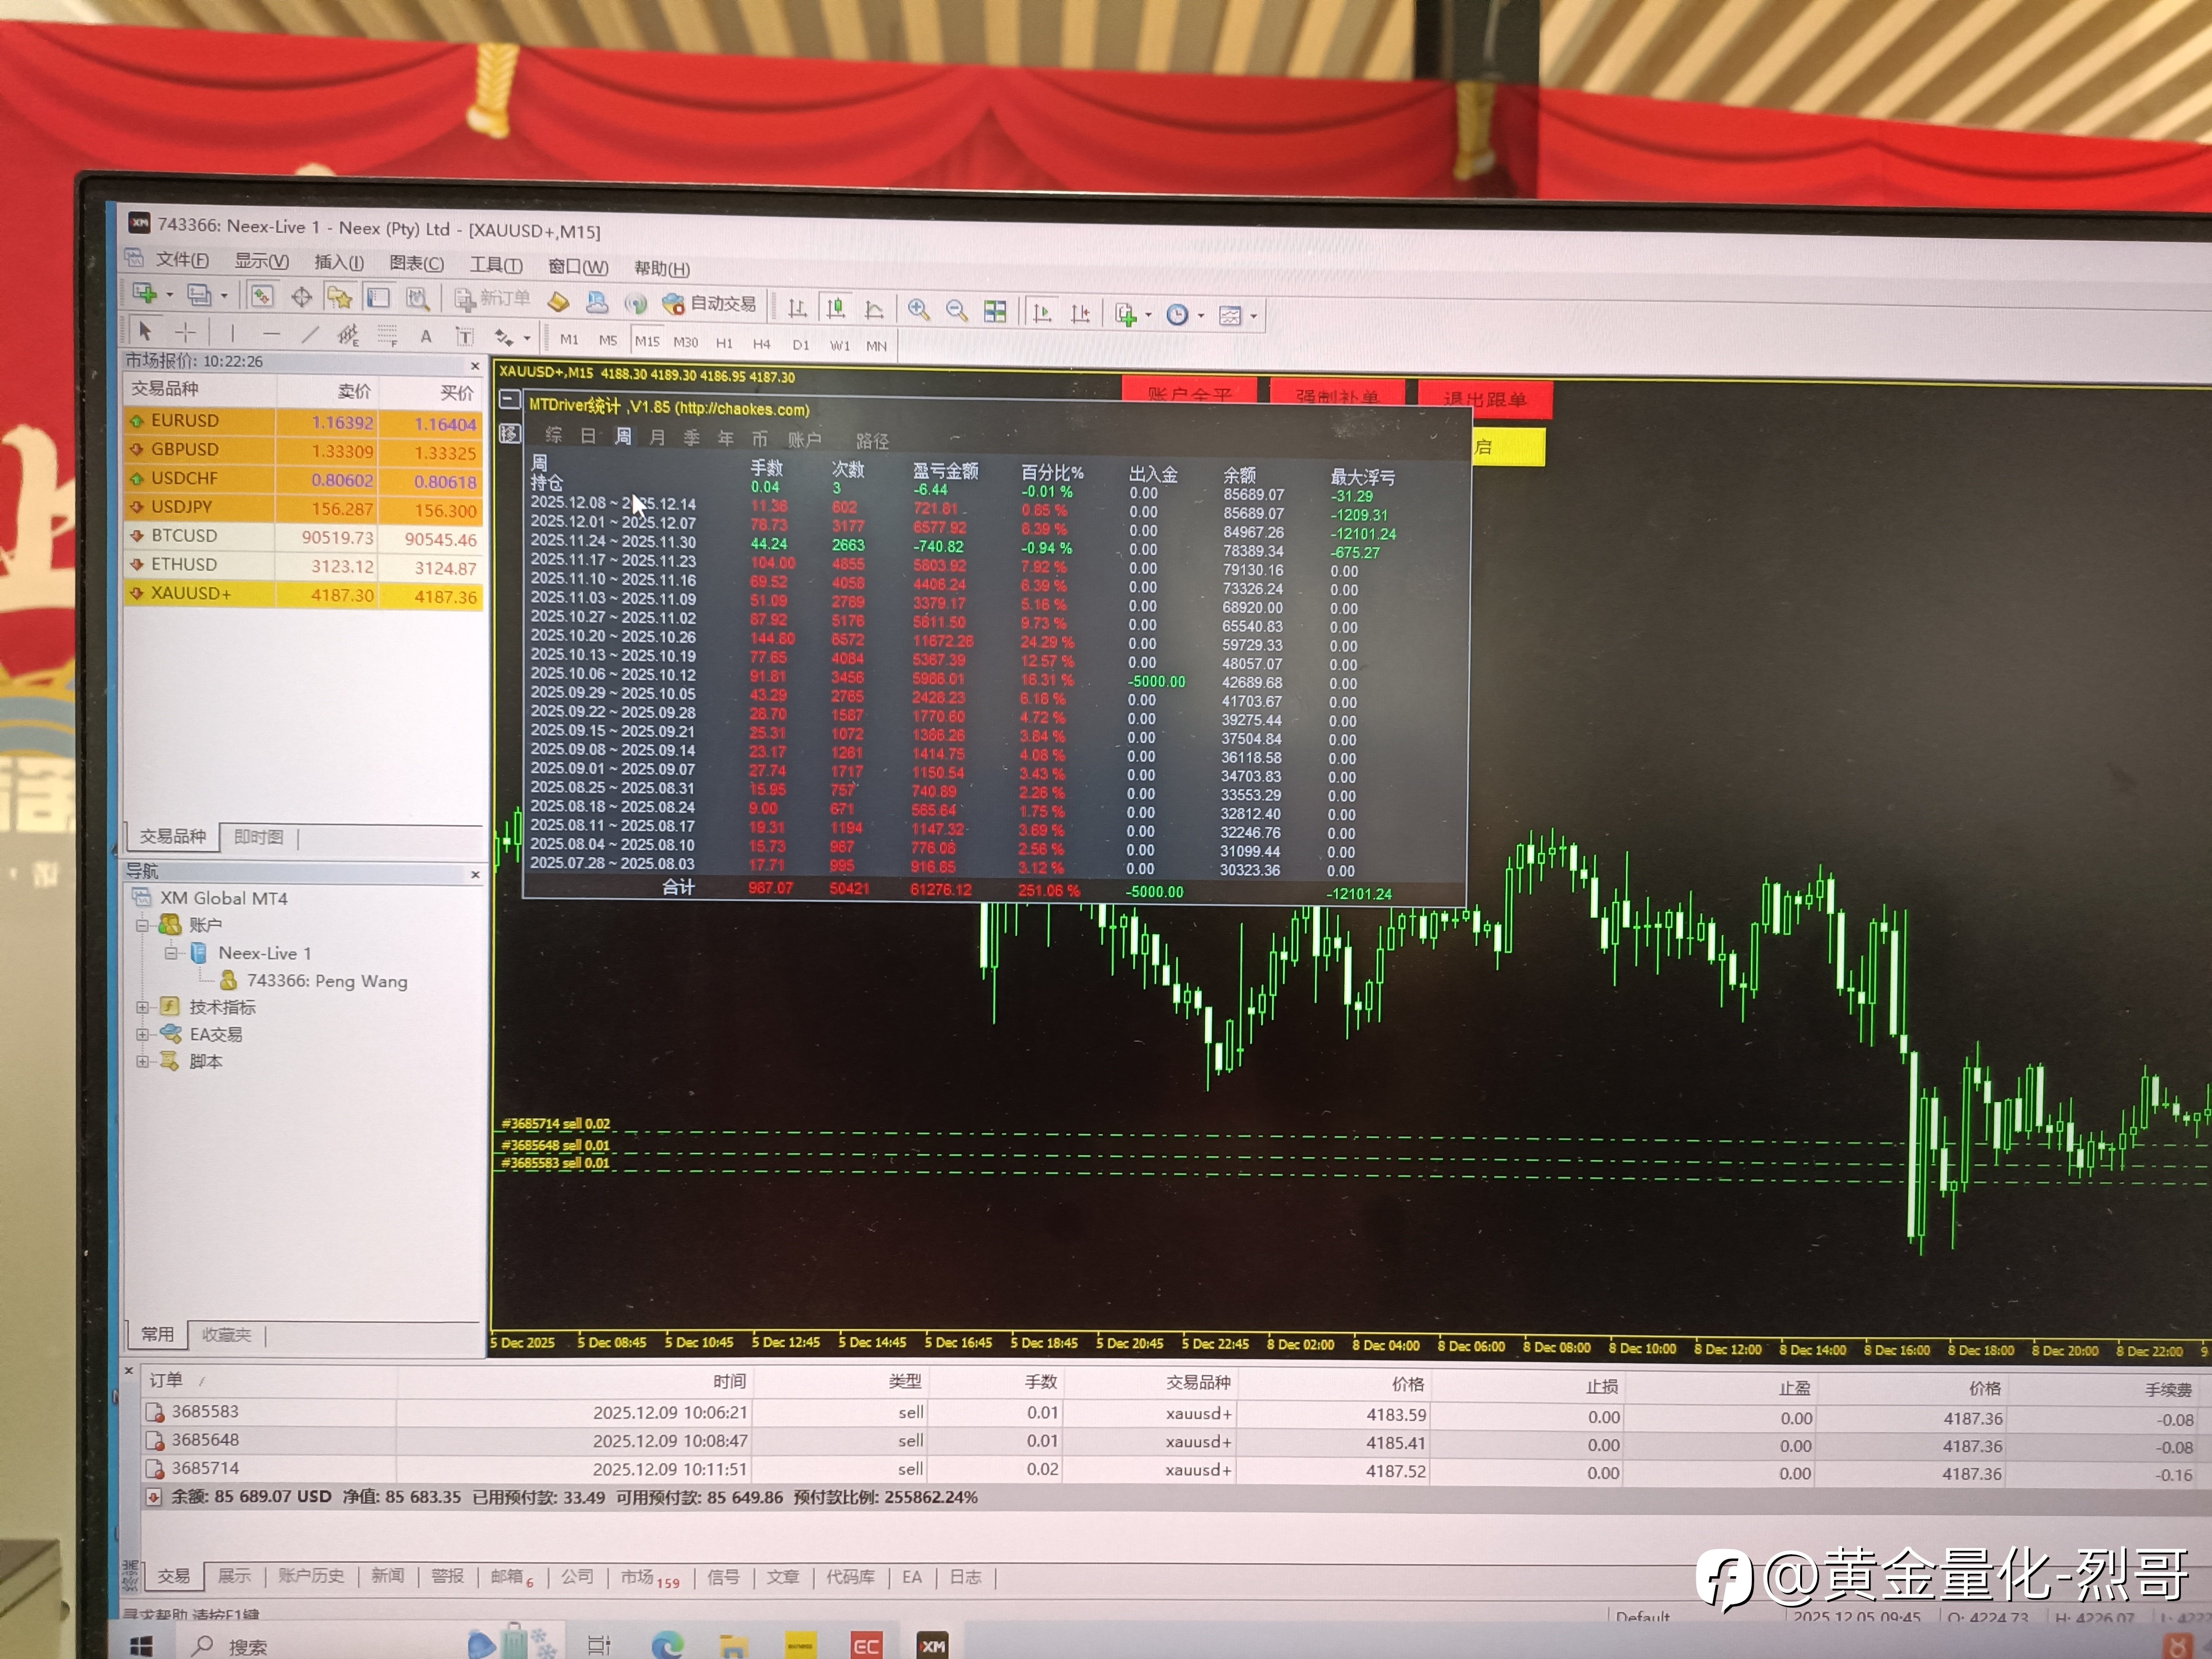Select the trendline drawing tool

(x=310, y=334)
